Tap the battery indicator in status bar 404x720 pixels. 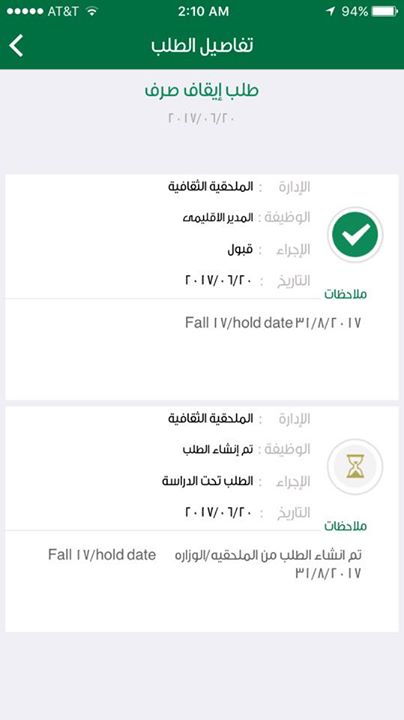coord(384,11)
